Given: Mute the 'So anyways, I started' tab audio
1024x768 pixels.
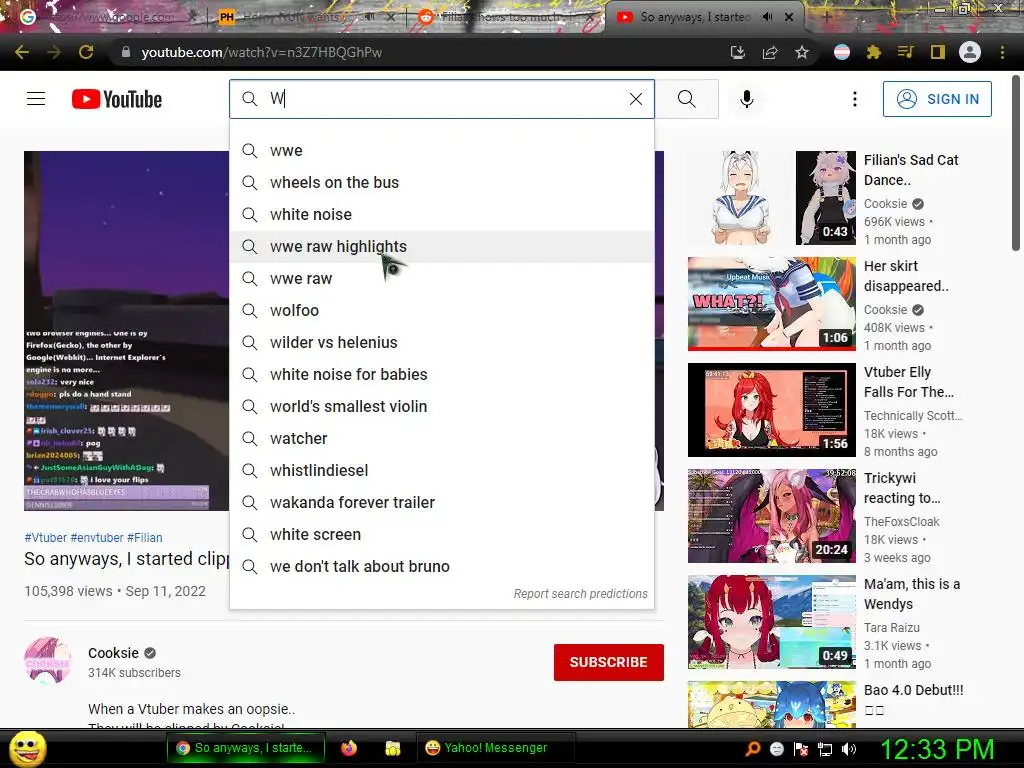Looking at the screenshot, I should point(767,17).
